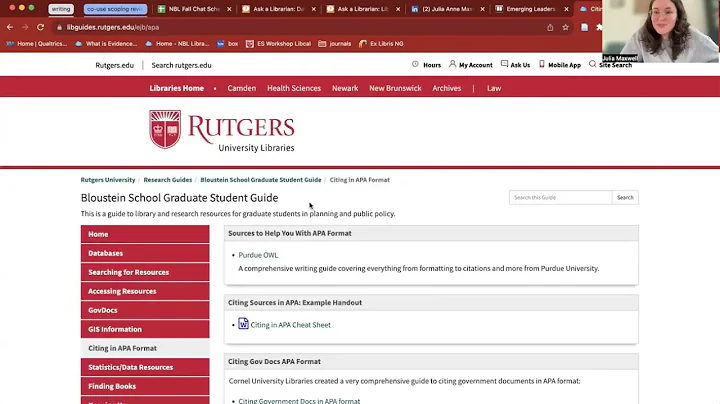Click Bloustein School Graduate Student Guide breadcrumb

261,180
